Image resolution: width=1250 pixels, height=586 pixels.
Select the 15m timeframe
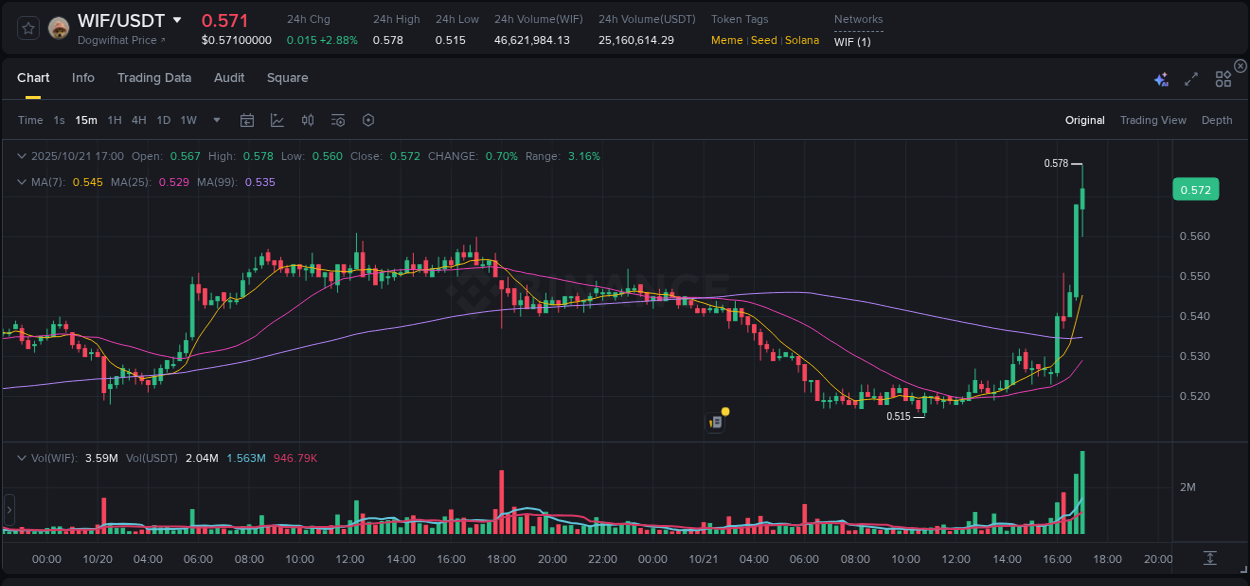coord(86,120)
